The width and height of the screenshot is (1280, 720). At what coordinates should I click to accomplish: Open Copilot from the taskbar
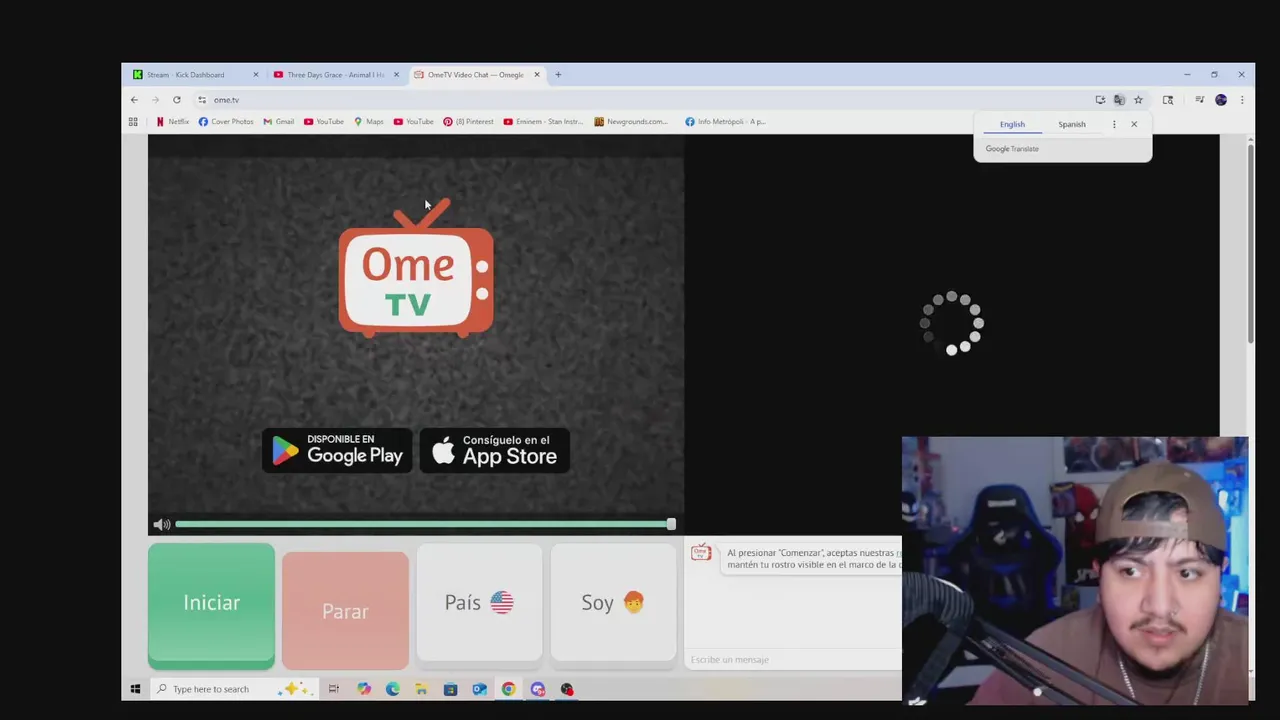point(363,689)
